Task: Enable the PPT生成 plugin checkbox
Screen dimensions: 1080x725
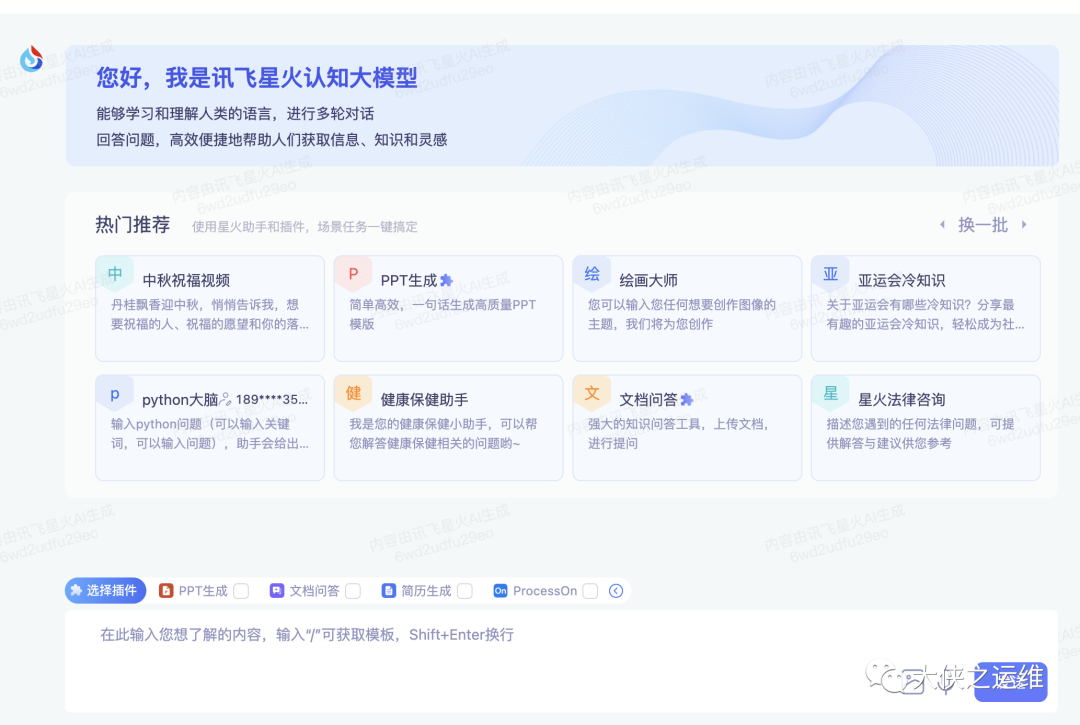Action: (x=241, y=591)
